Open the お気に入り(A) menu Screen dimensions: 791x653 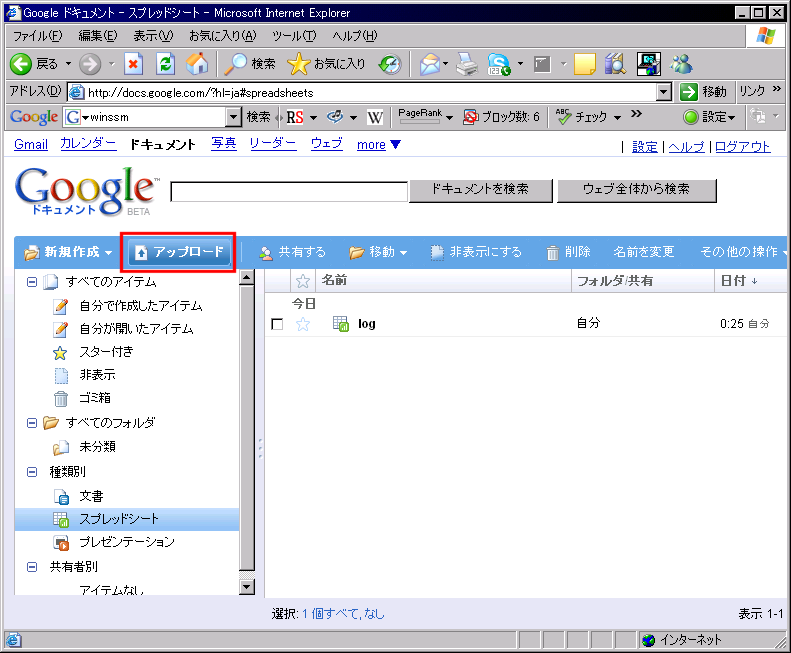222,36
